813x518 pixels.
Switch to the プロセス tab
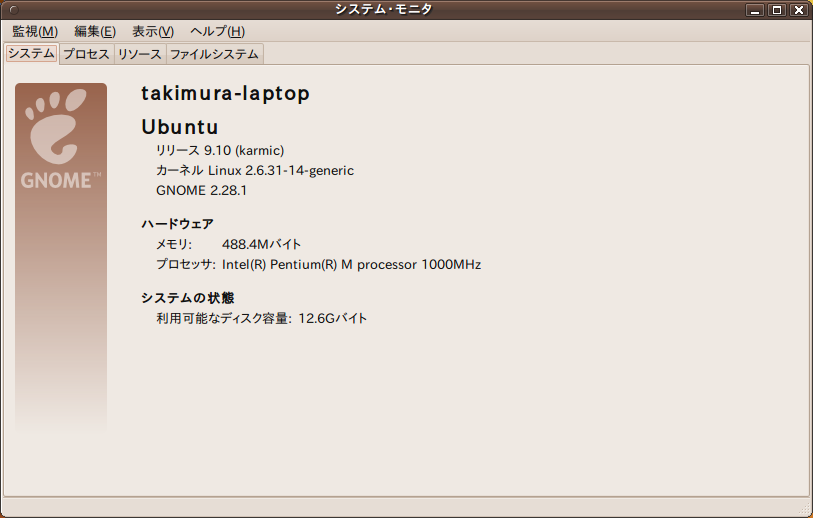[x=87, y=54]
